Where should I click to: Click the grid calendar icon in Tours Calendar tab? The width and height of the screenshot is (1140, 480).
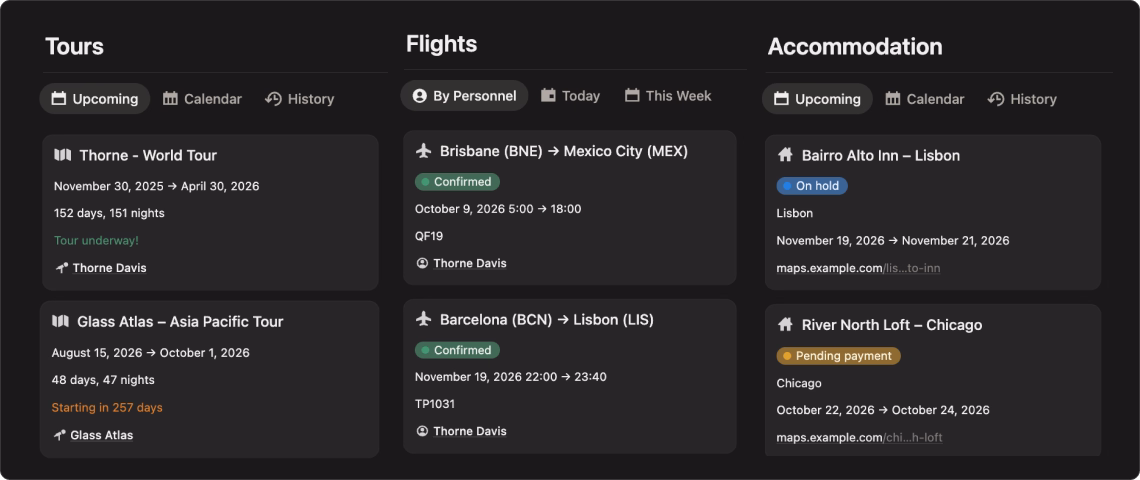click(170, 99)
